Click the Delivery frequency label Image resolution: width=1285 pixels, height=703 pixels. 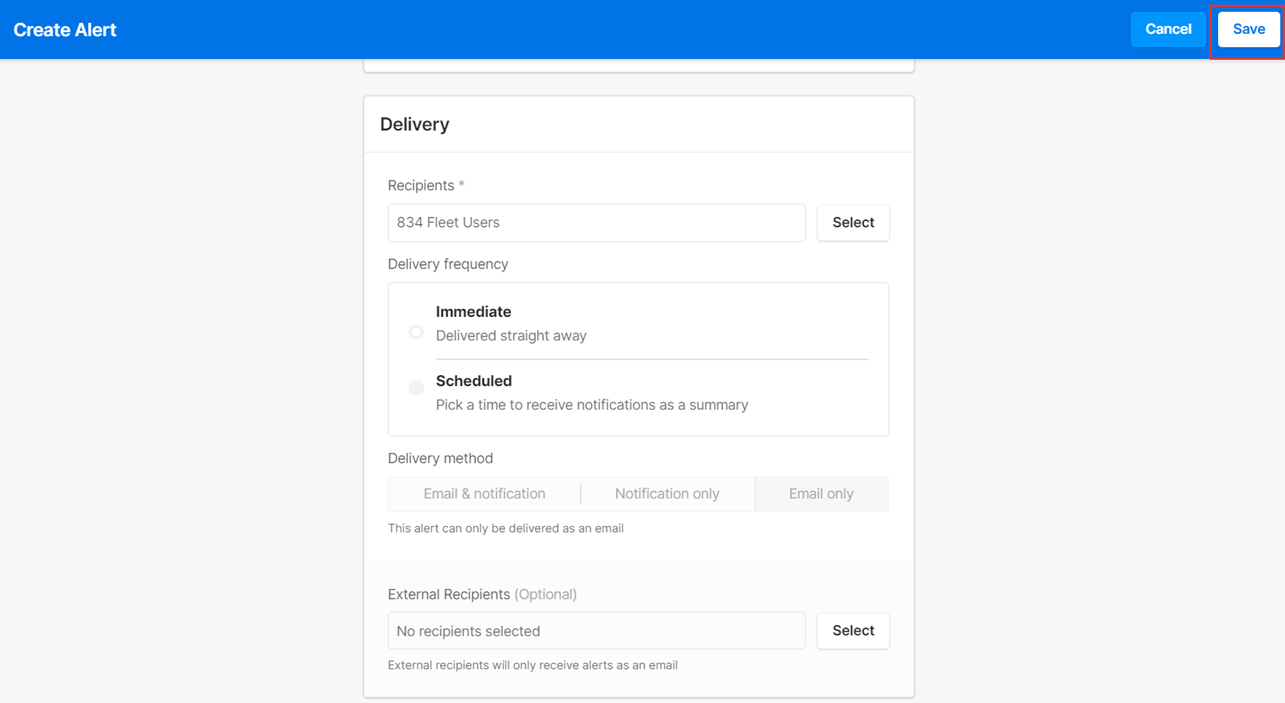pyautogui.click(x=448, y=264)
